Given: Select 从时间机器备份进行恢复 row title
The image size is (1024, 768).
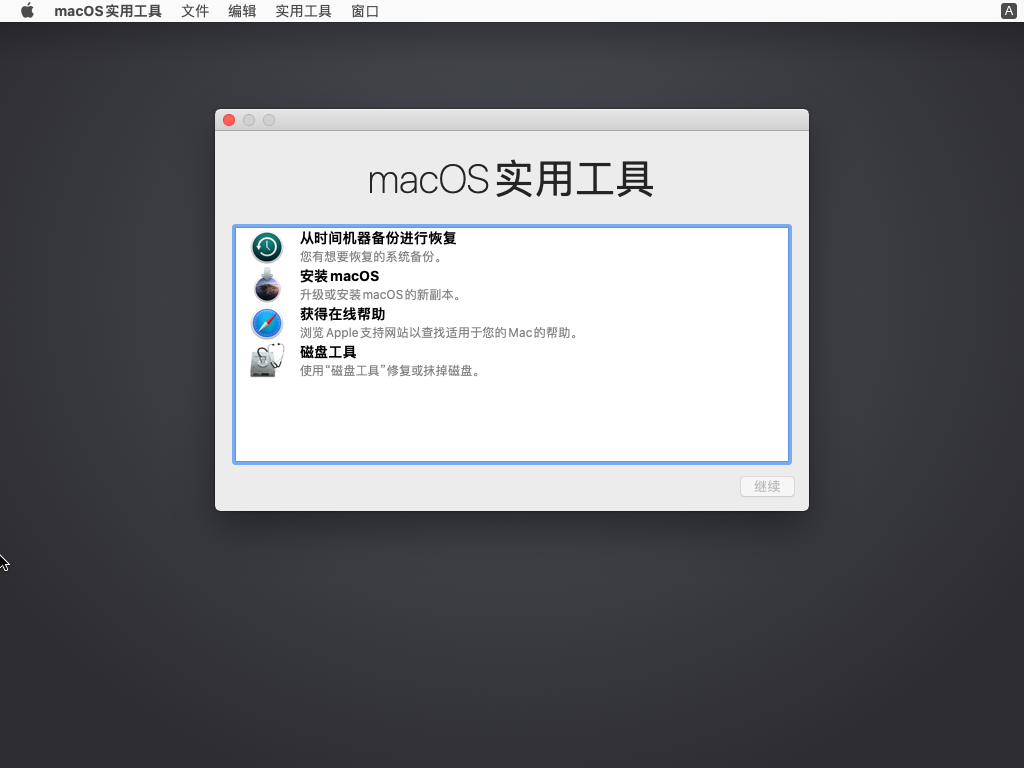Looking at the screenshot, I should pyautogui.click(x=378, y=238).
